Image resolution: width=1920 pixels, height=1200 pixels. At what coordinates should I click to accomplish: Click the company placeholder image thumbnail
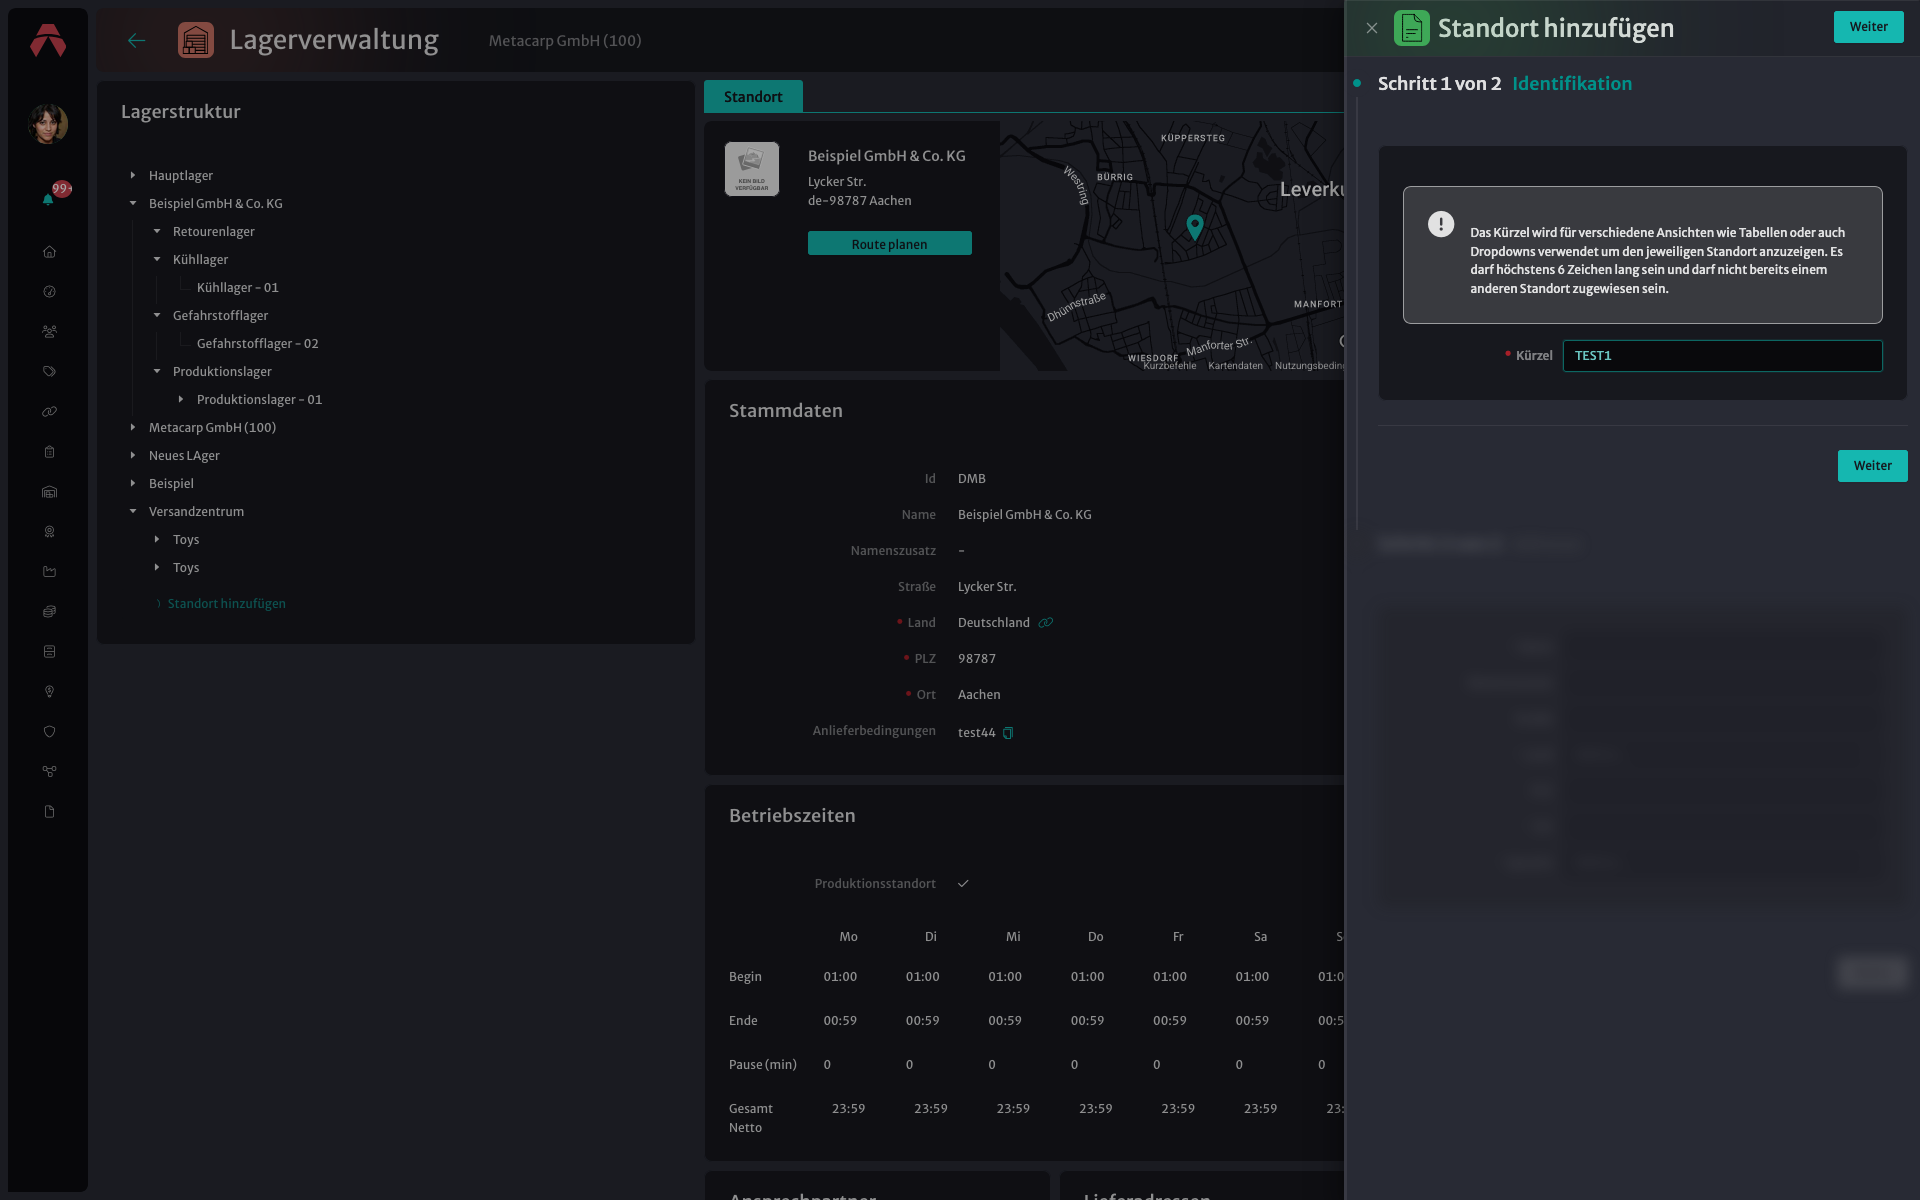point(752,169)
